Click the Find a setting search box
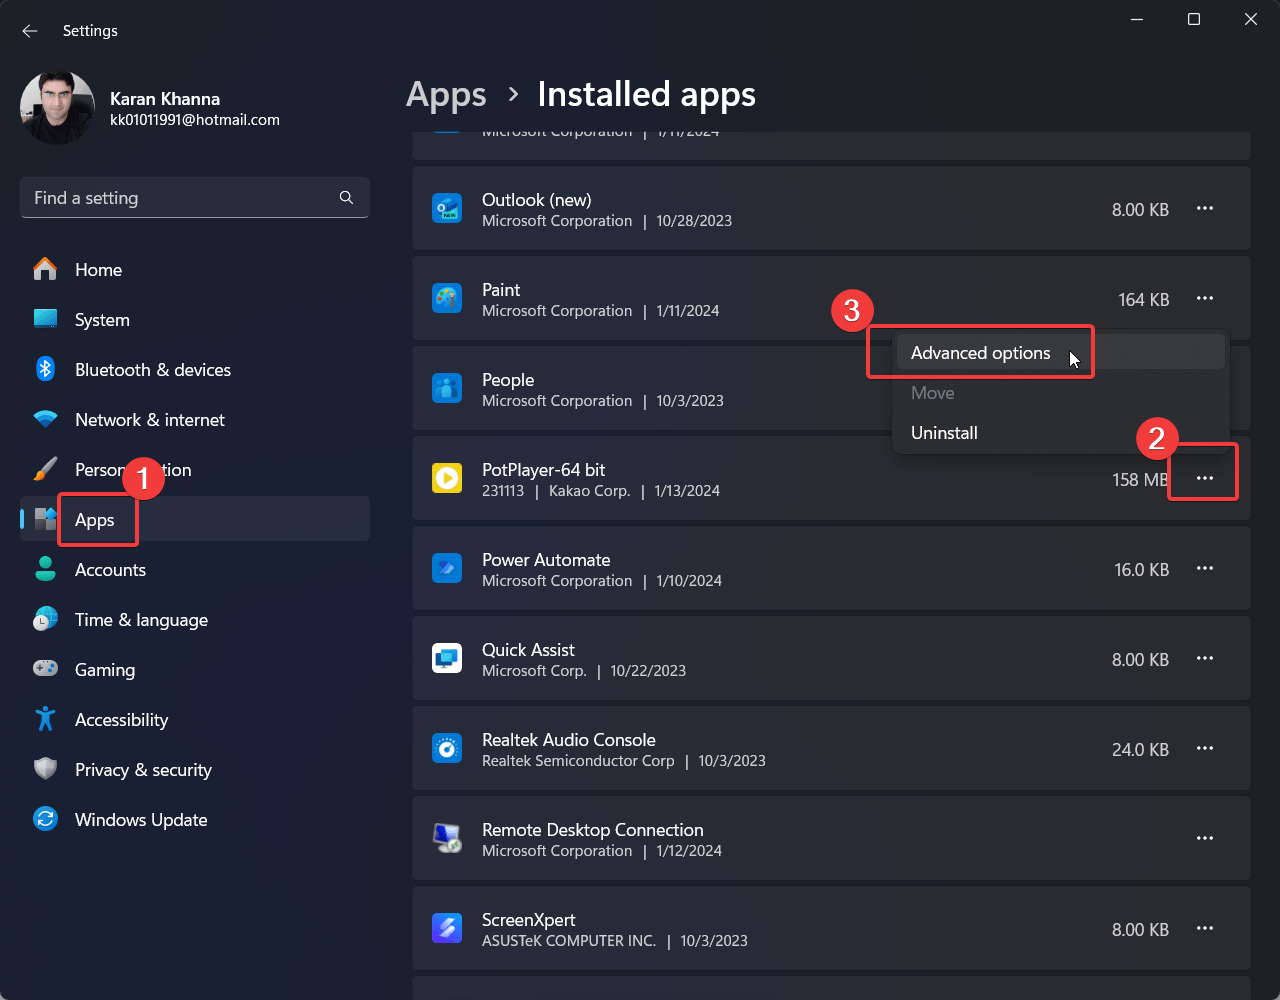 tap(180, 198)
